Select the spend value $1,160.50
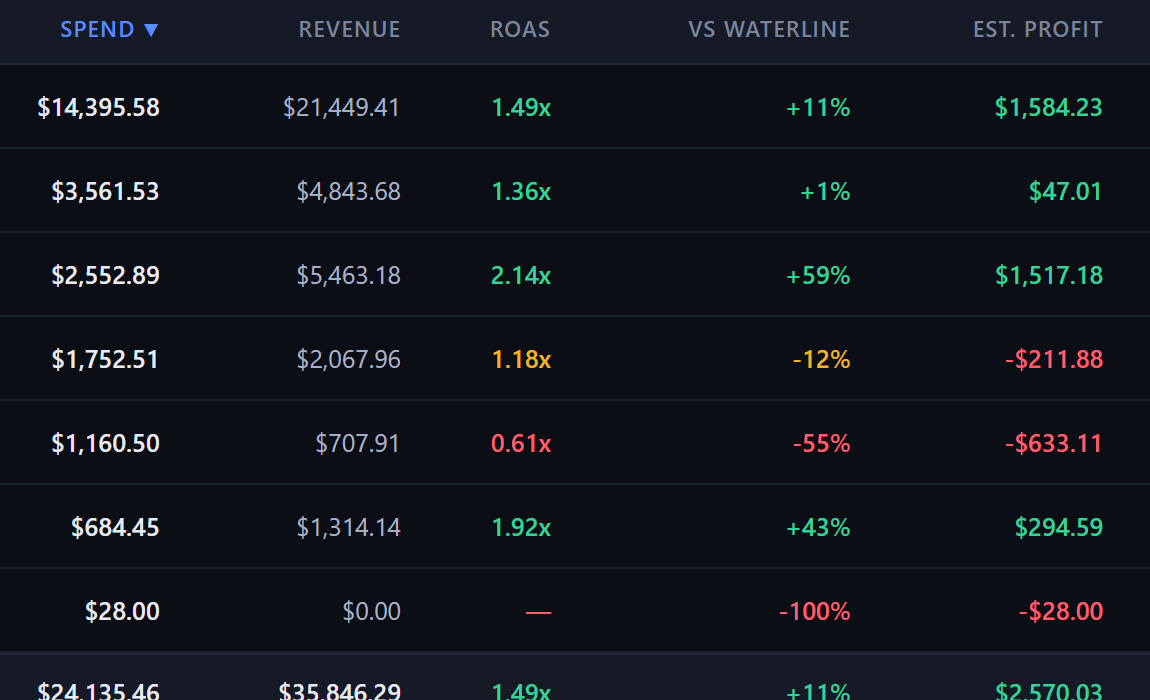The height and width of the screenshot is (700, 1150). (105, 443)
